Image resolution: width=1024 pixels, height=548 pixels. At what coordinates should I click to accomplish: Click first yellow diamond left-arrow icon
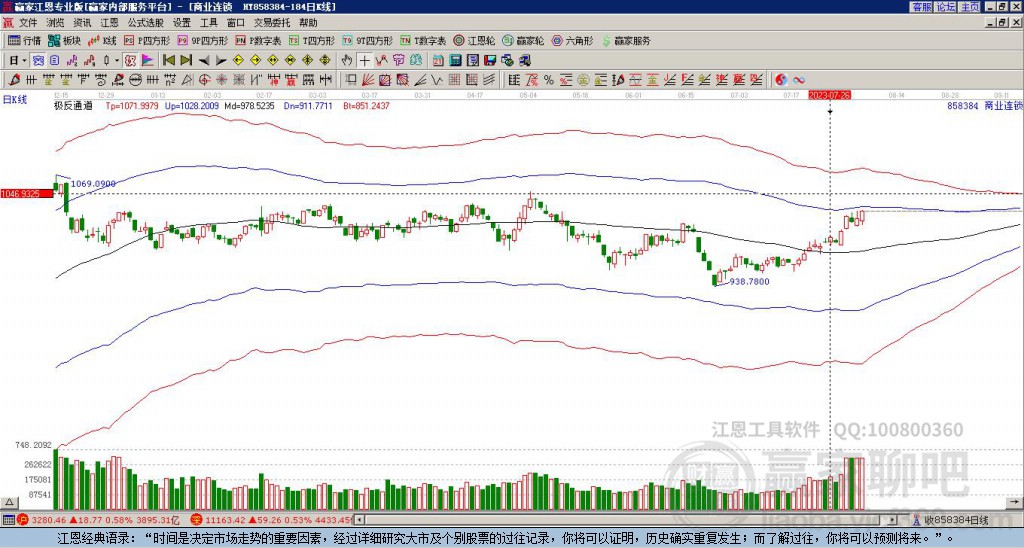[x=238, y=61]
